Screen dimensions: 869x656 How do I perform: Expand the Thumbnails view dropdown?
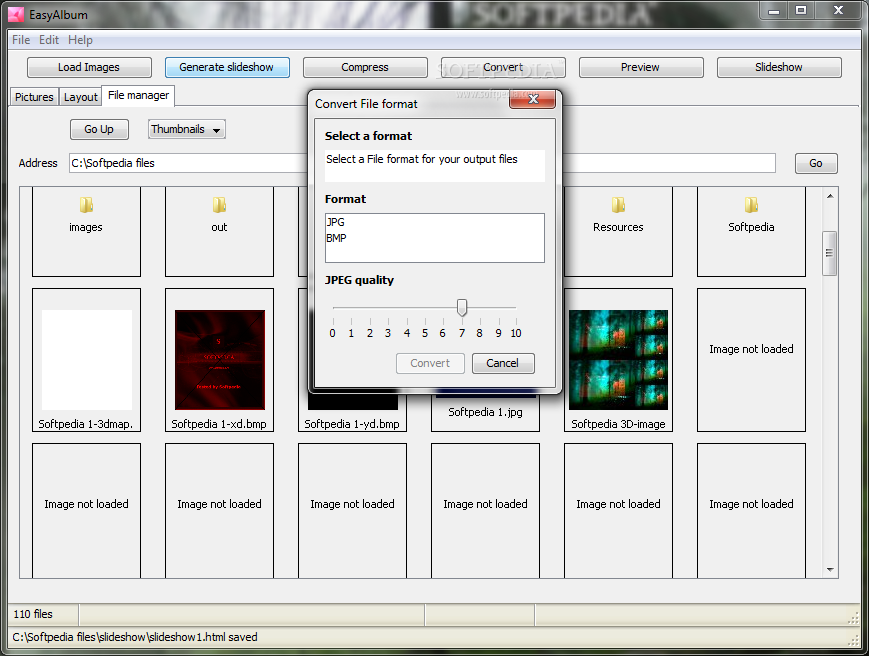tap(186, 129)
